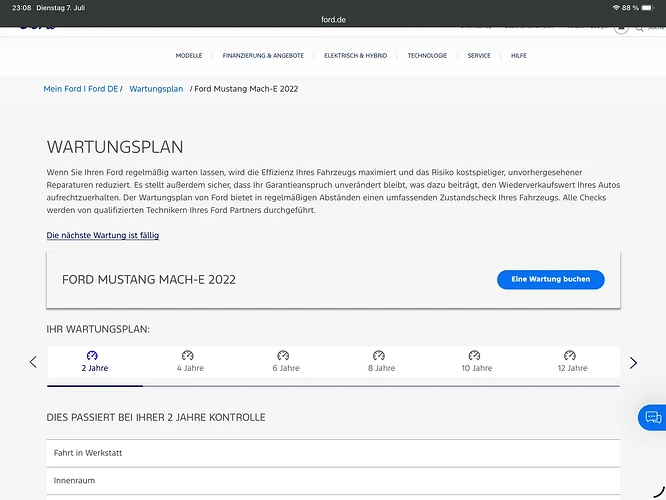This screenshot has width=666, height=500.
Task: Open the Wartungsplan breadcrumb link
Action: [156, 89]
